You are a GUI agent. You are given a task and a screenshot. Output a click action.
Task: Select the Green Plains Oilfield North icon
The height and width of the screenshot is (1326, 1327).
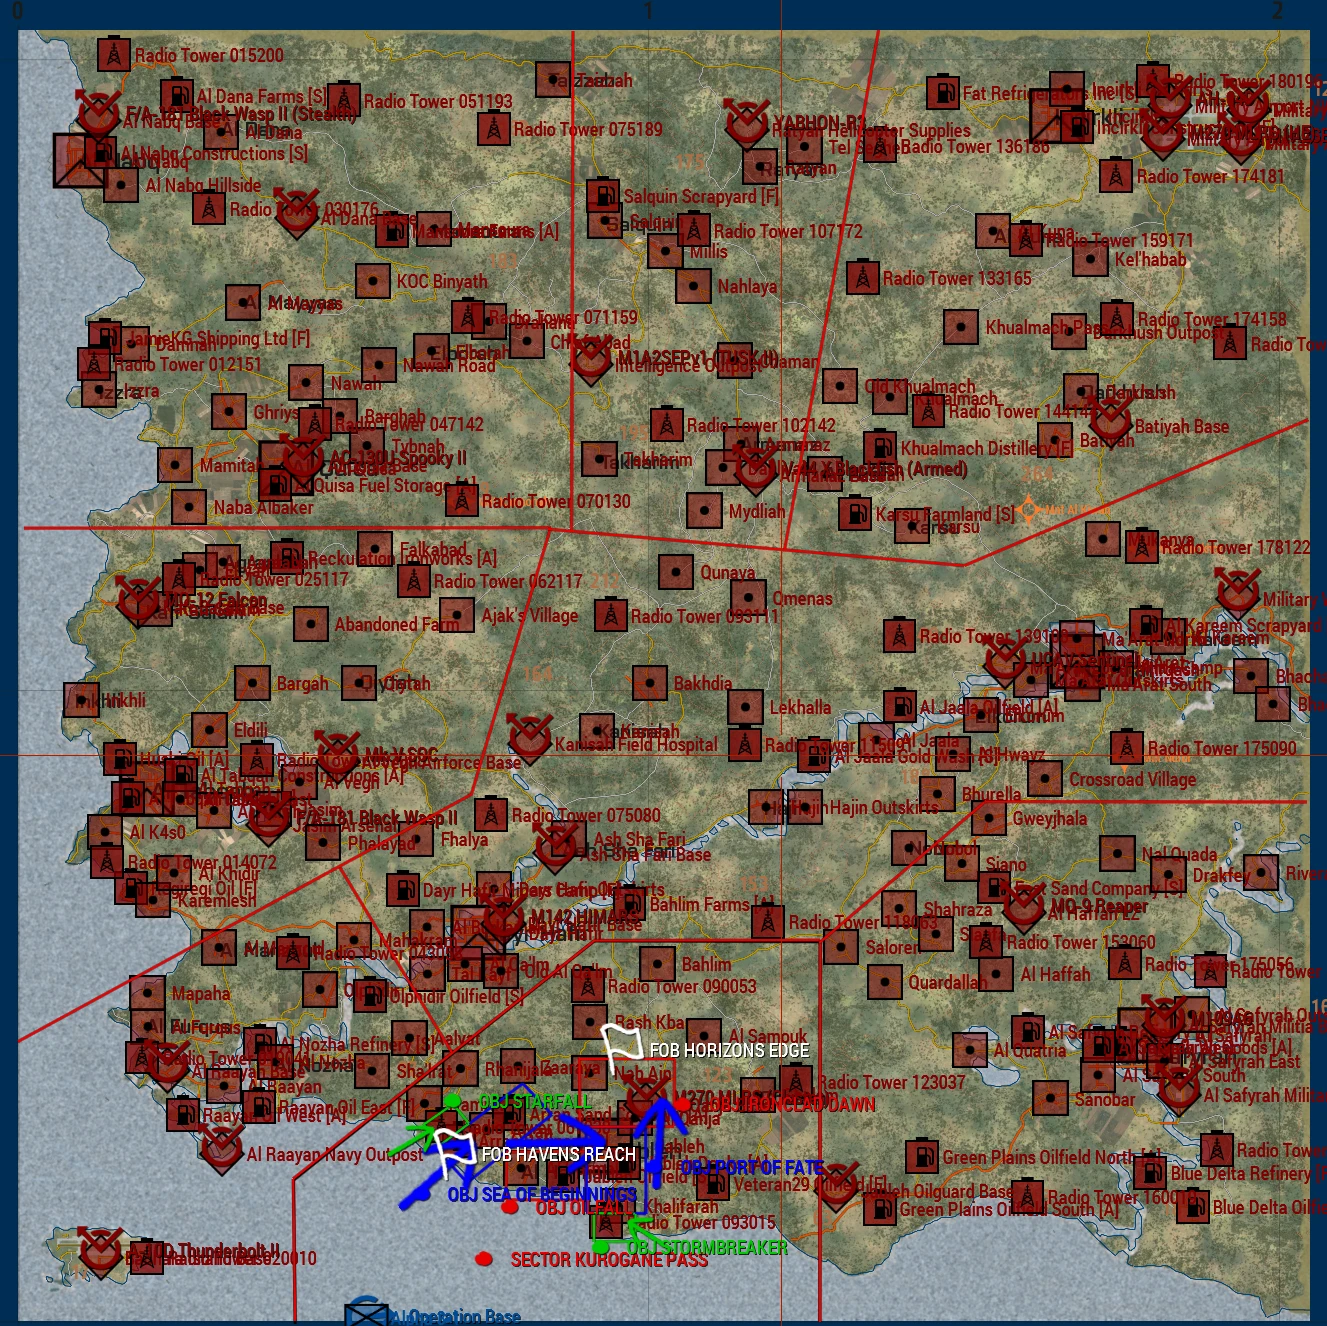921,1156
